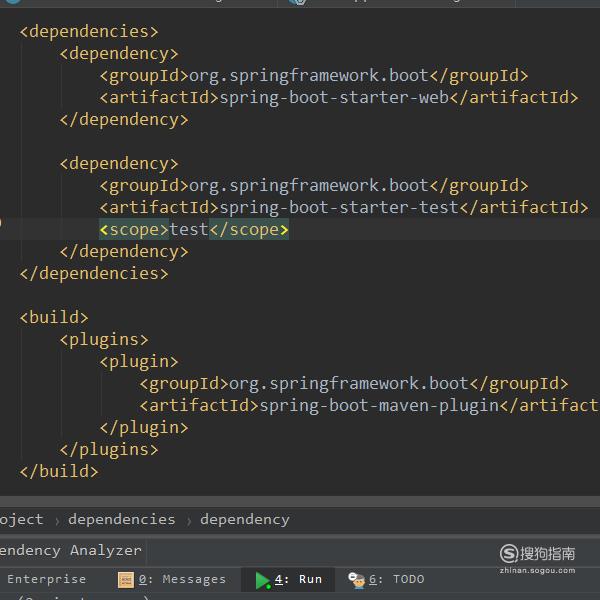Click the closing </dependency> tag below the scope line
This screenshot has width=600, height=600.
click(124, 252)
